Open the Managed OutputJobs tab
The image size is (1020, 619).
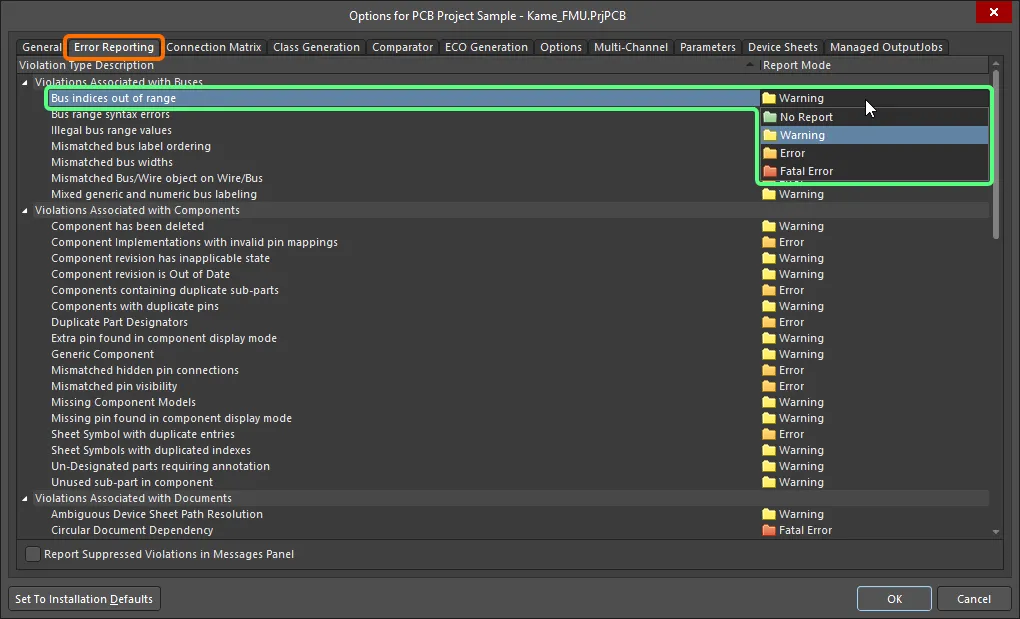[886, 47]
